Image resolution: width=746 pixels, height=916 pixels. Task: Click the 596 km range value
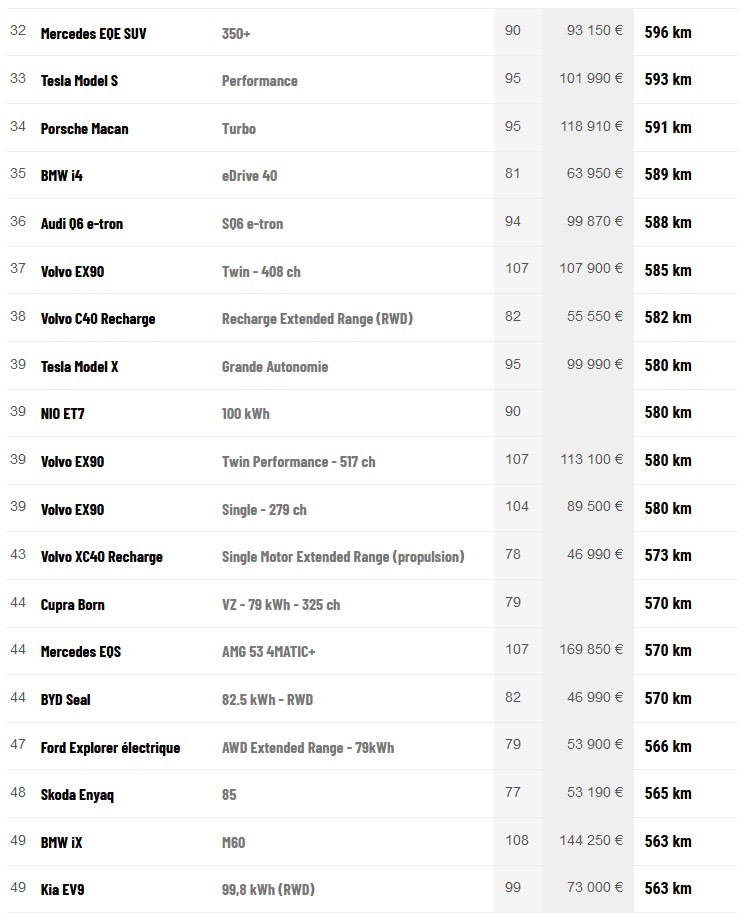pos(667,32)
